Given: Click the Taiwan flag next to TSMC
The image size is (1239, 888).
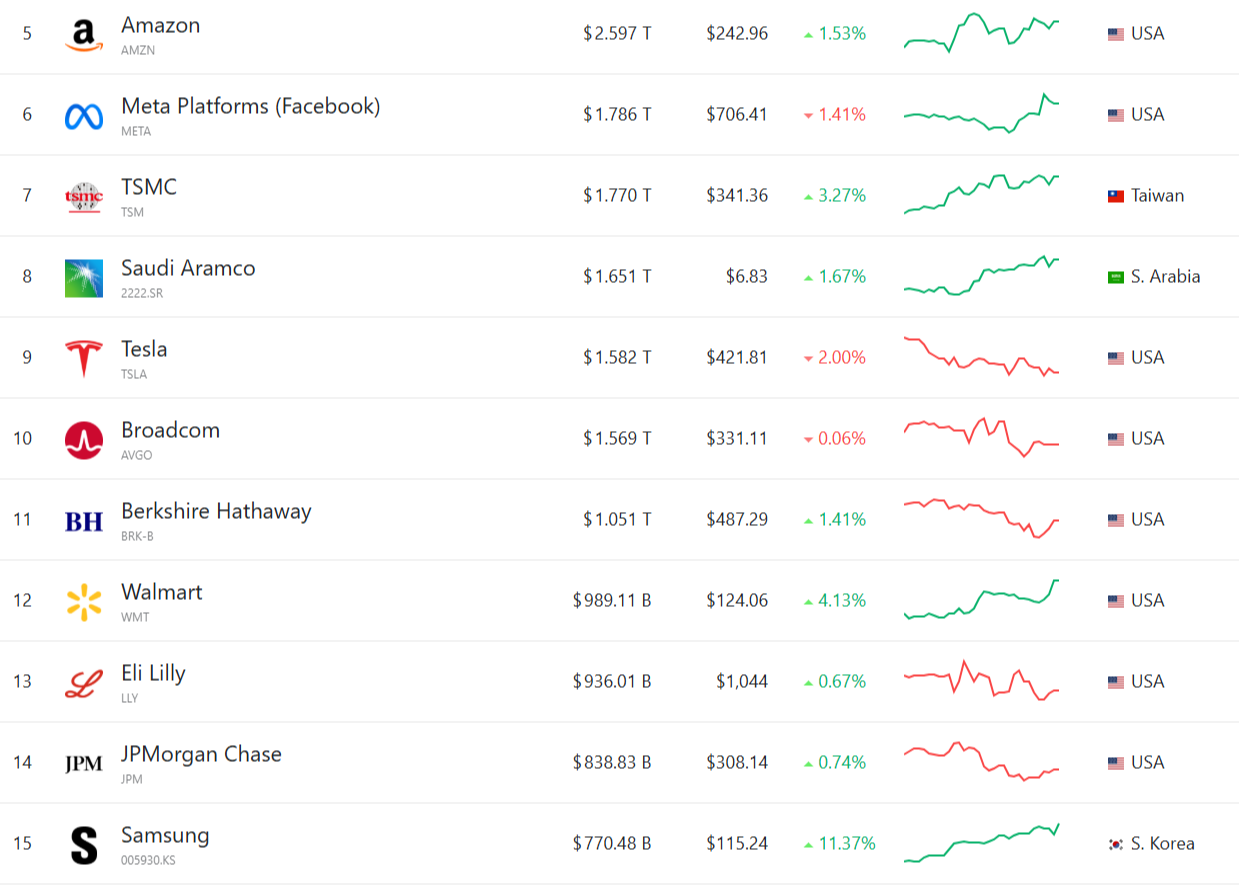Looking at the screenshot, I should click(x=1116, y=196).
